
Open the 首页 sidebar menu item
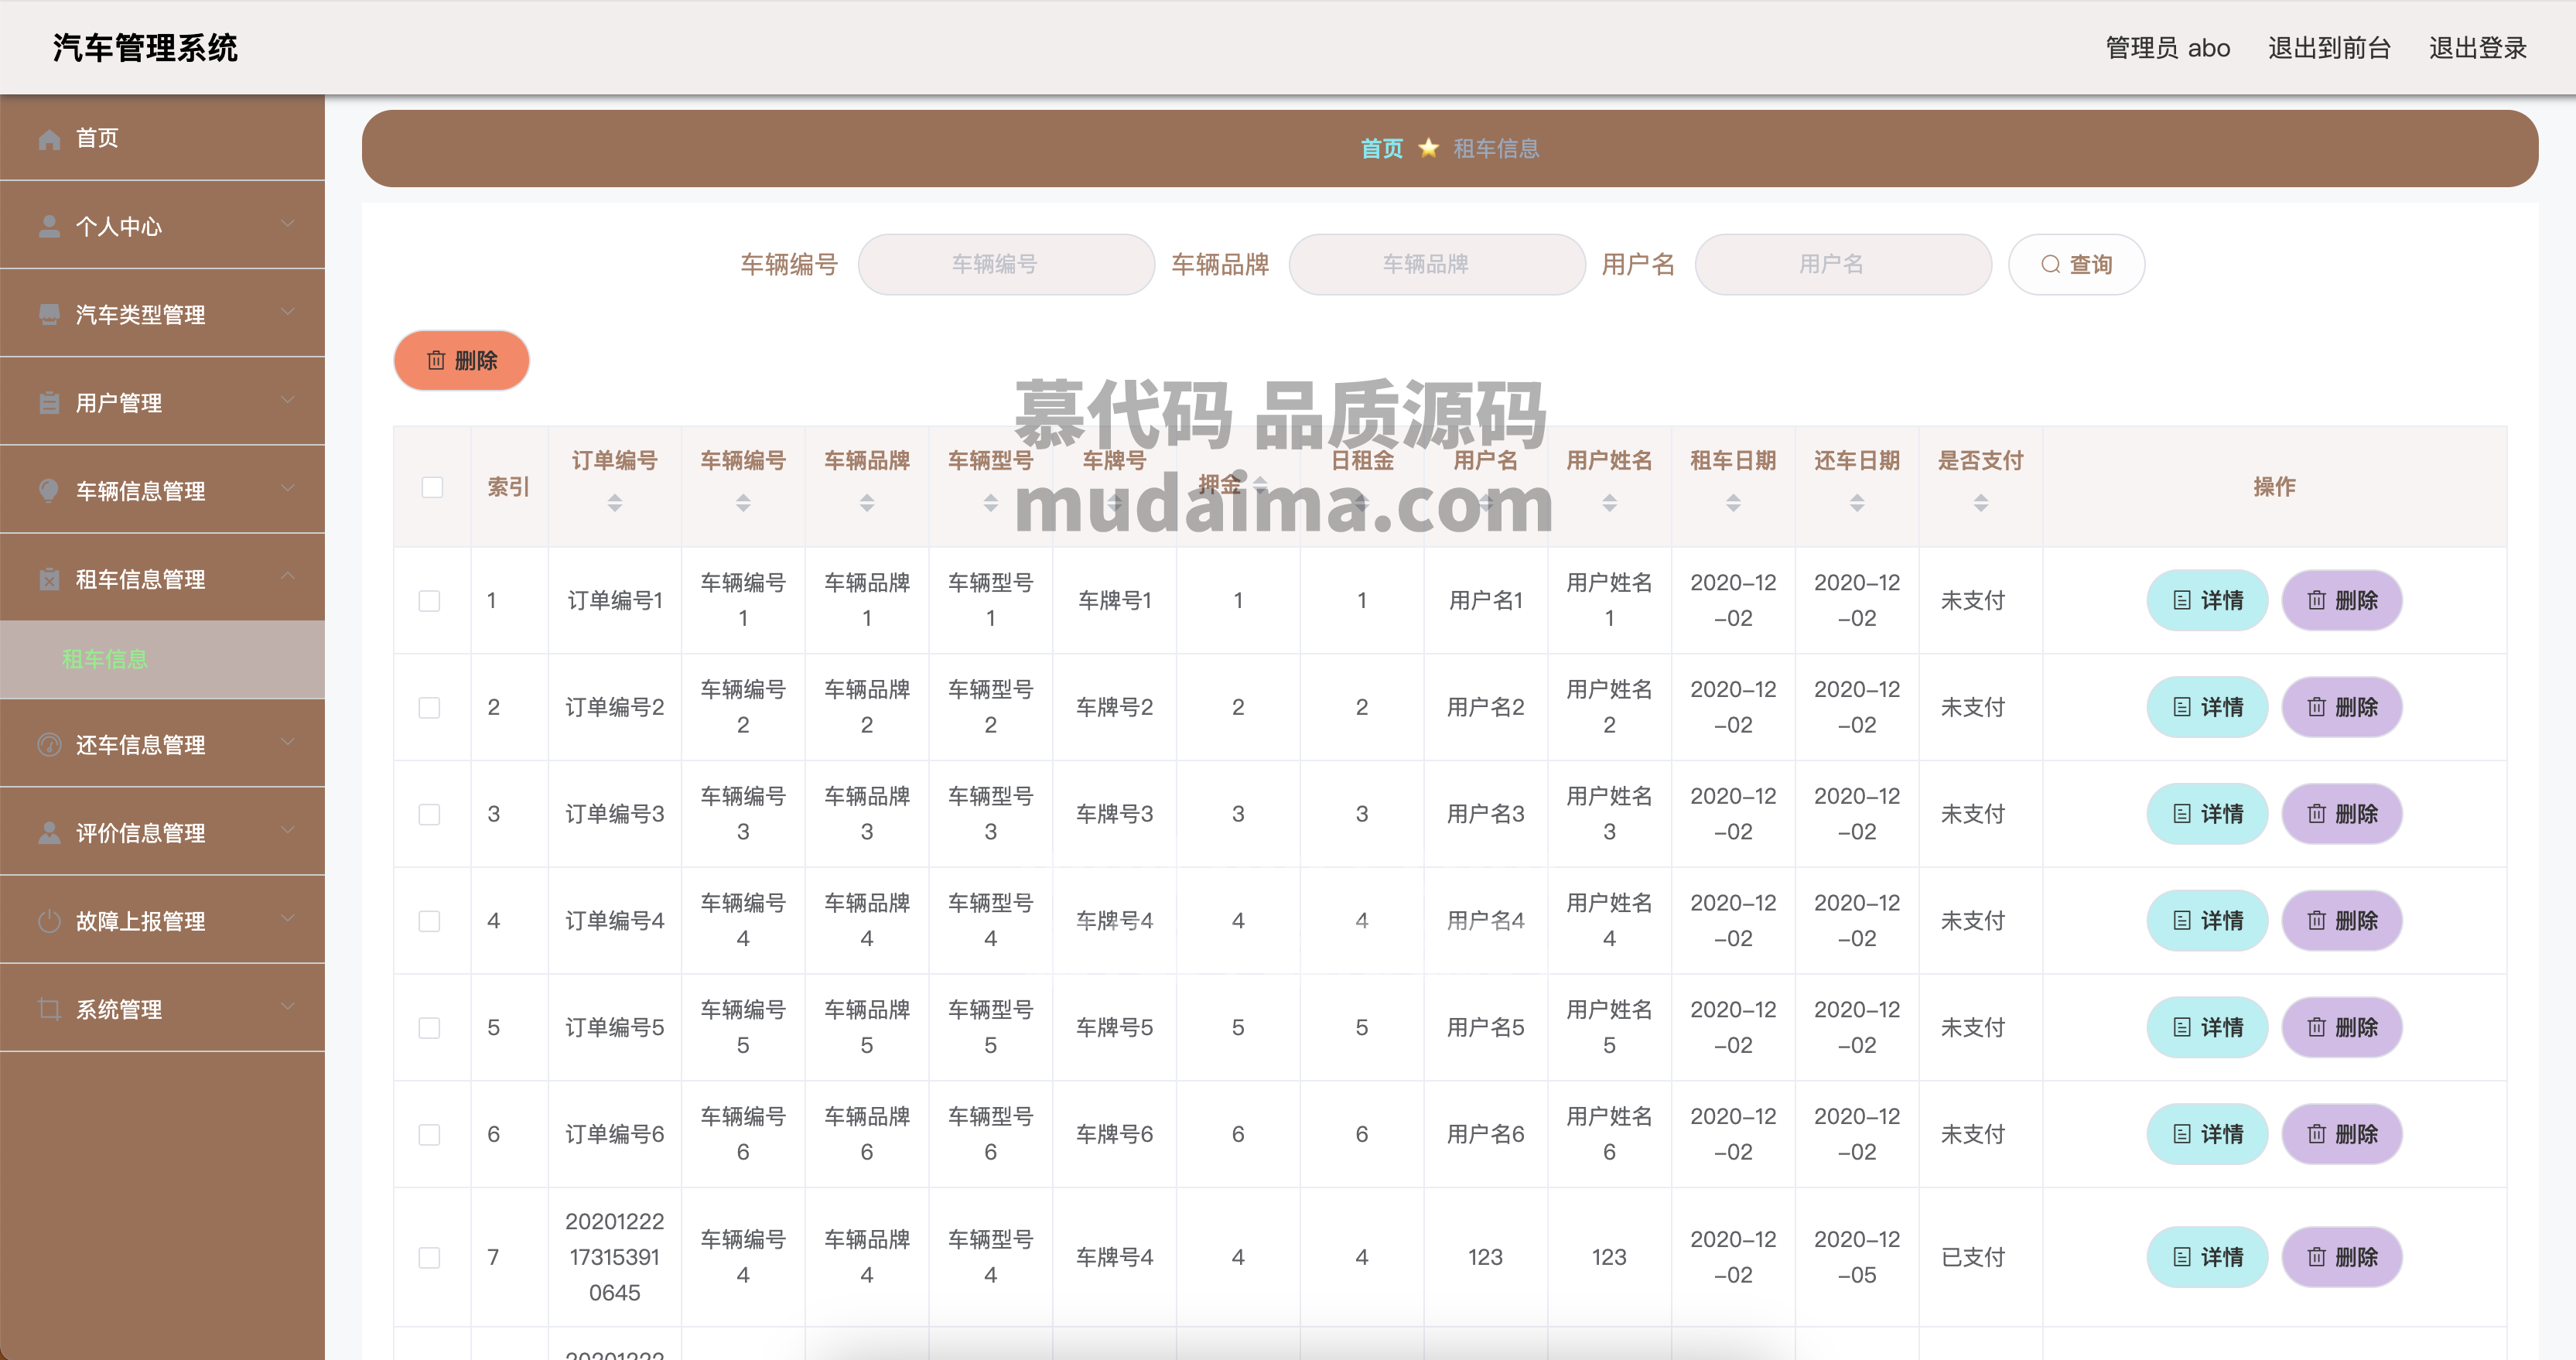click(162, 138)
